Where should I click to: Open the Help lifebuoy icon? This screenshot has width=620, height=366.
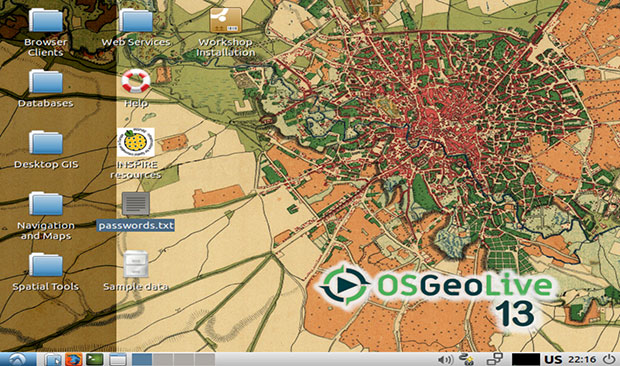click(136, 82)
